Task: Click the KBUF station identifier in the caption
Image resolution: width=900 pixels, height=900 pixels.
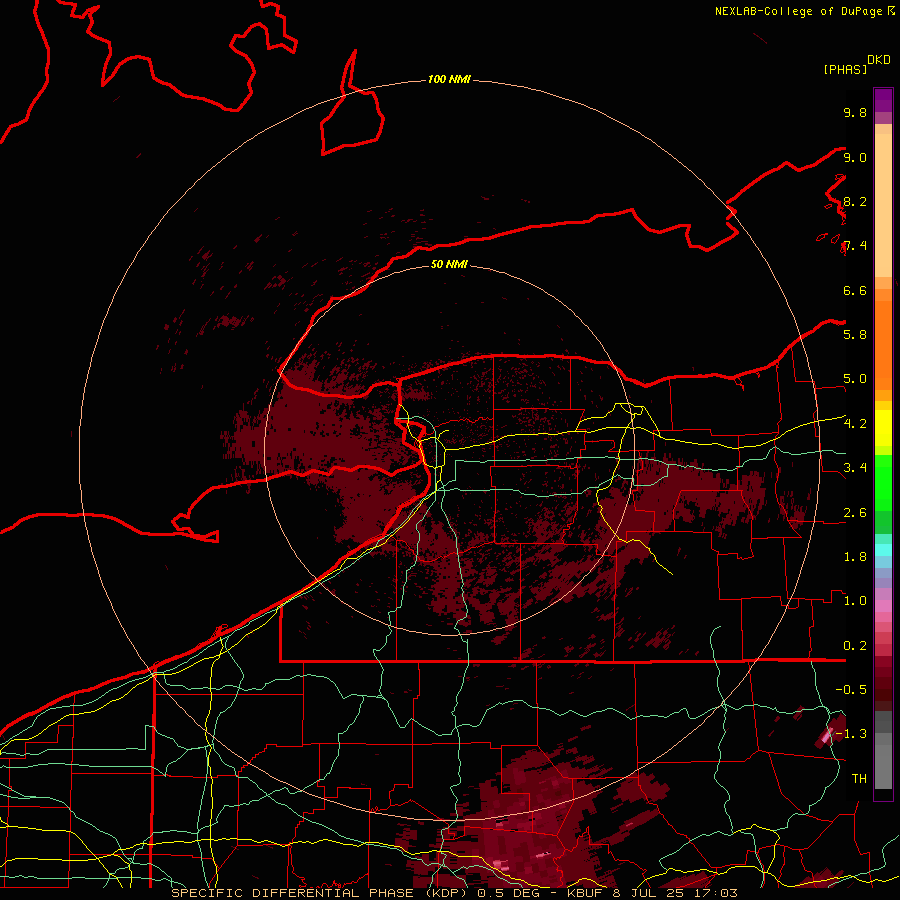Action: [x=587, y=893]
